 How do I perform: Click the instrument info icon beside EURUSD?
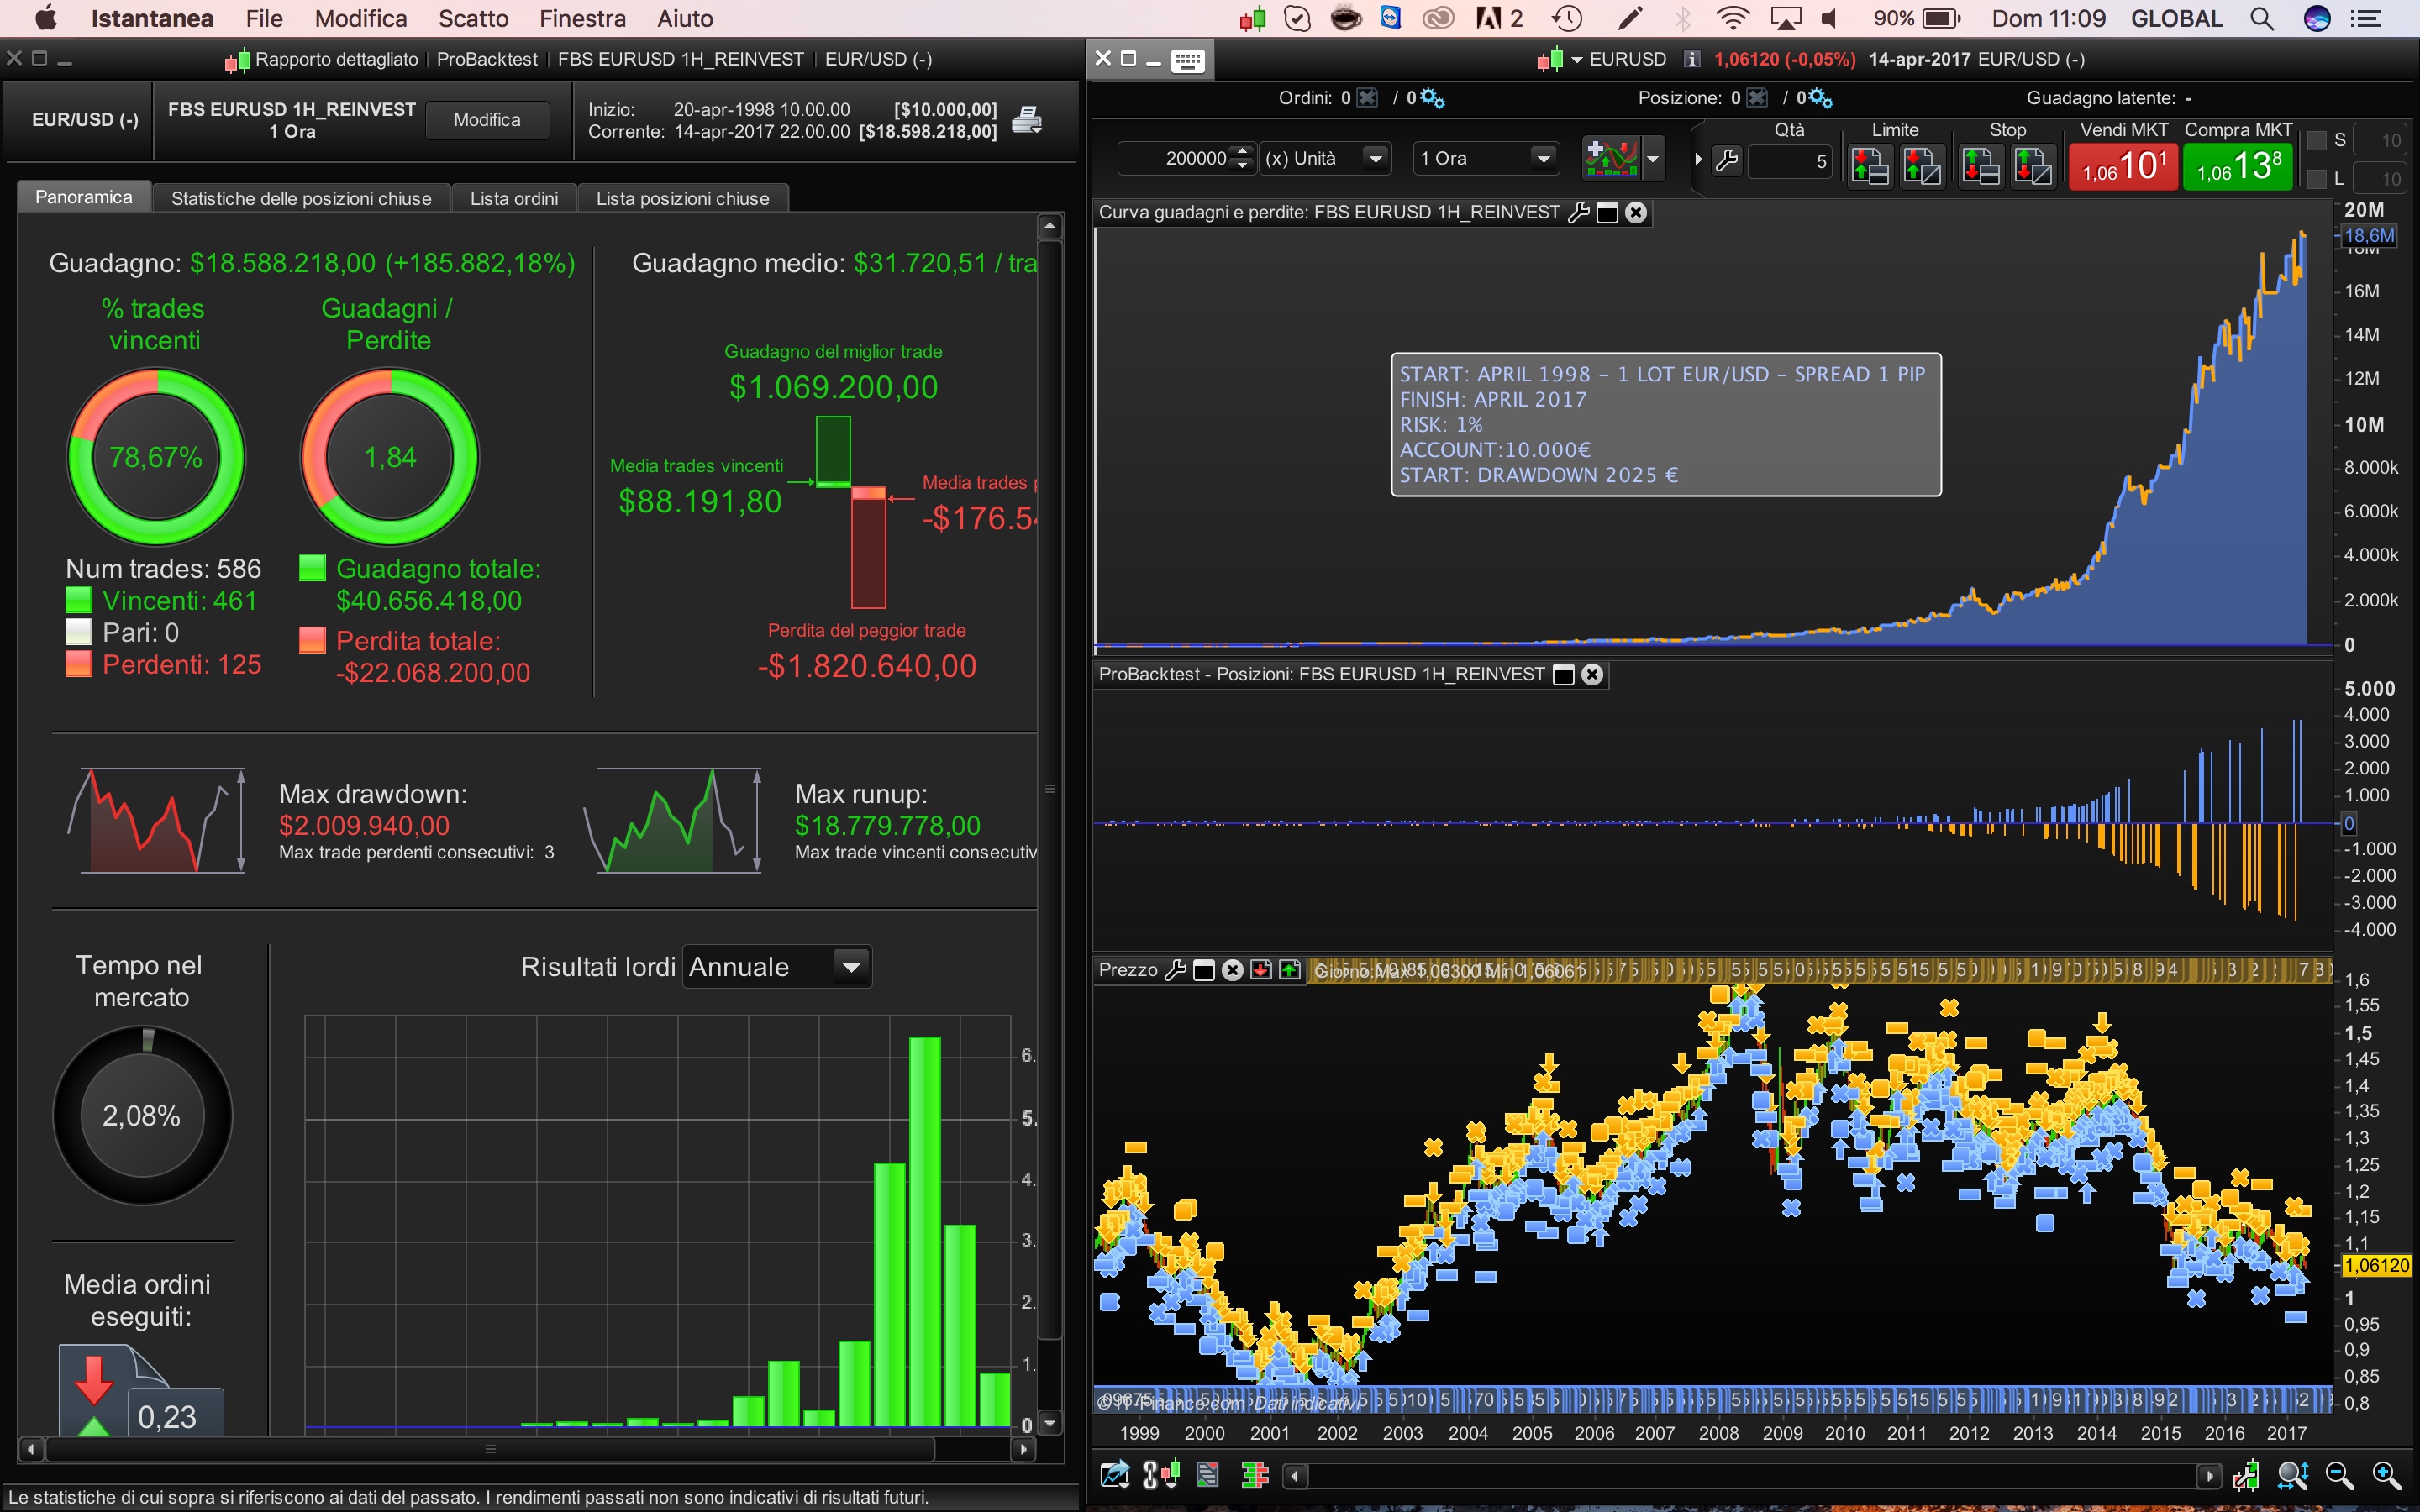coord(1691,59)
